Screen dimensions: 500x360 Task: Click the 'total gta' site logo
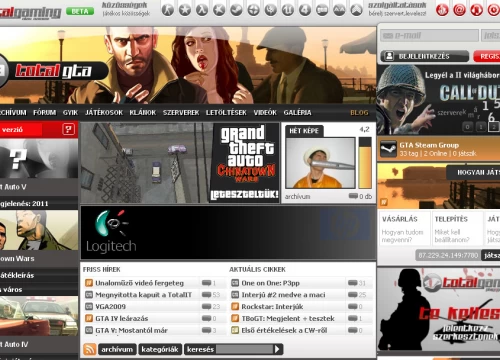click(x=53, y=71)
